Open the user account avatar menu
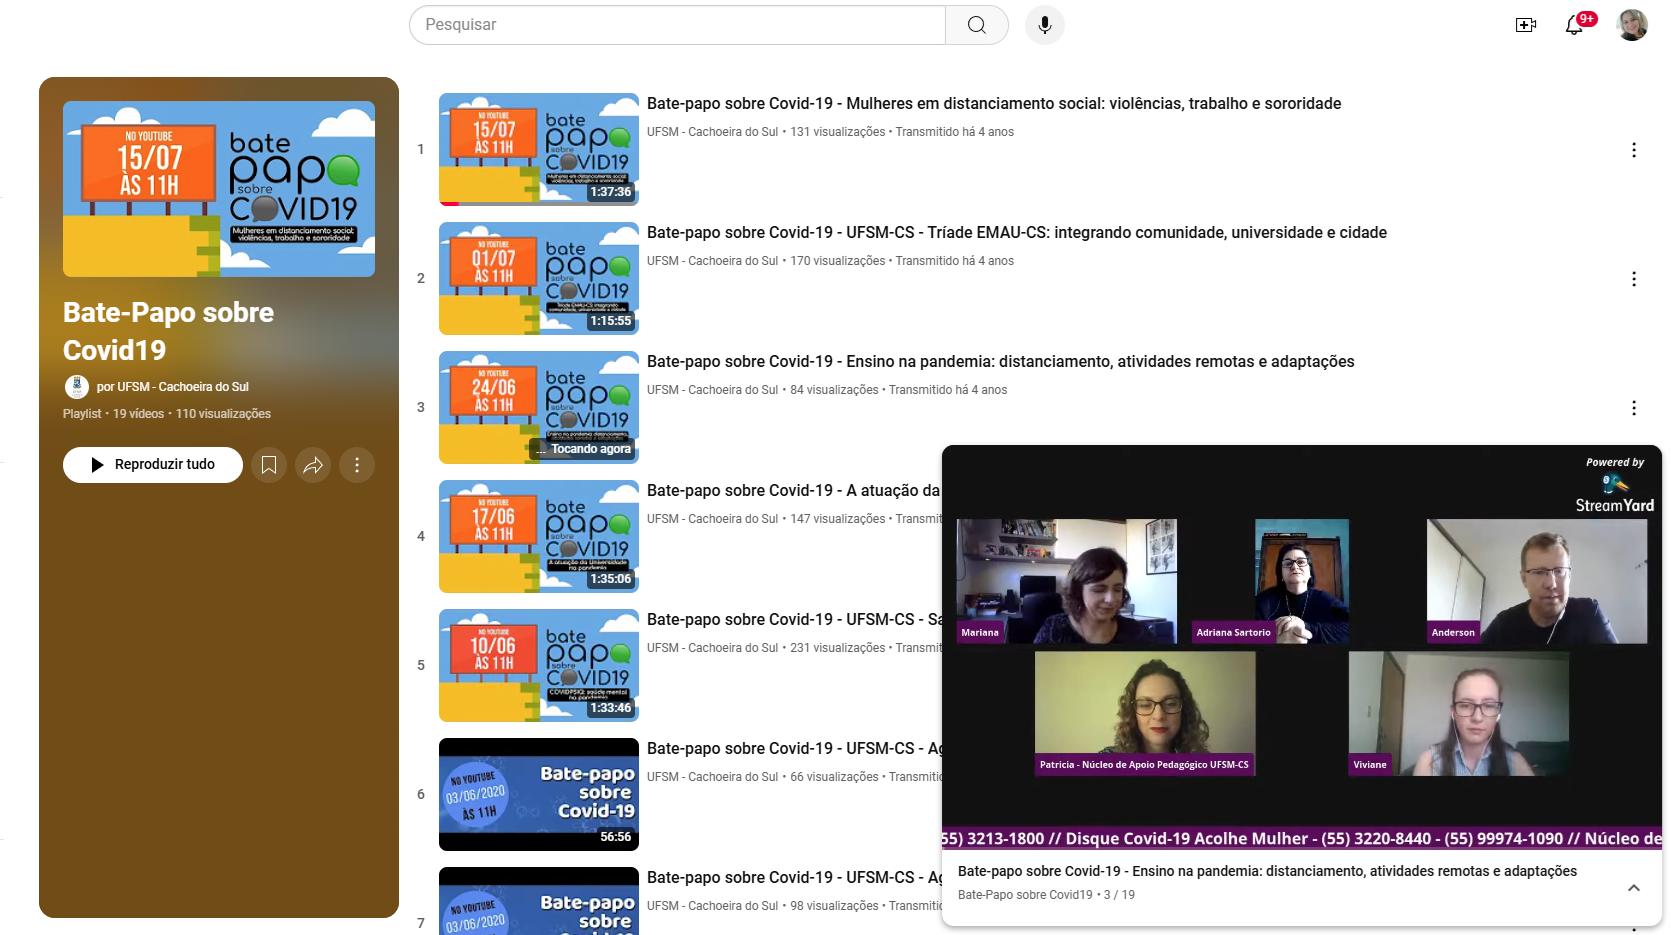The image size is (1672, 935). [1632, 25]
